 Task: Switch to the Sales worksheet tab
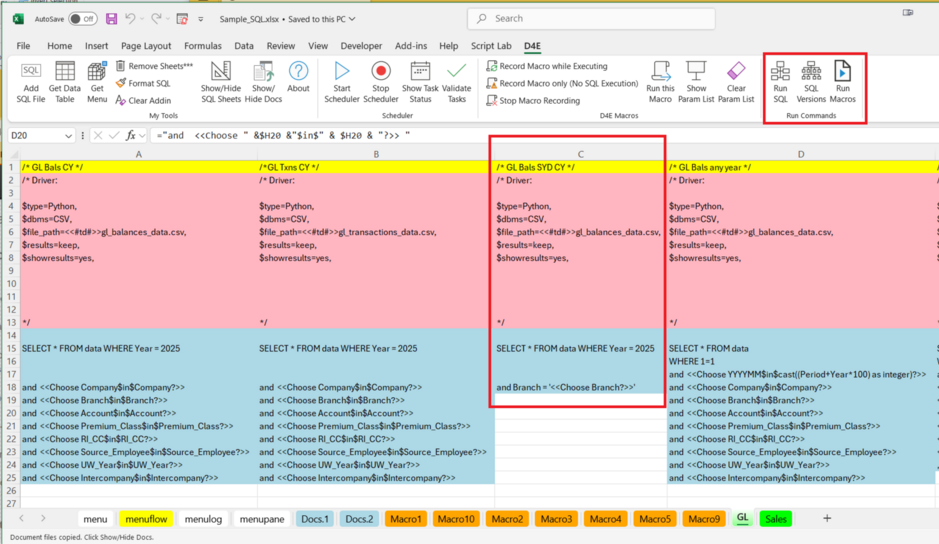coord(775,519)
